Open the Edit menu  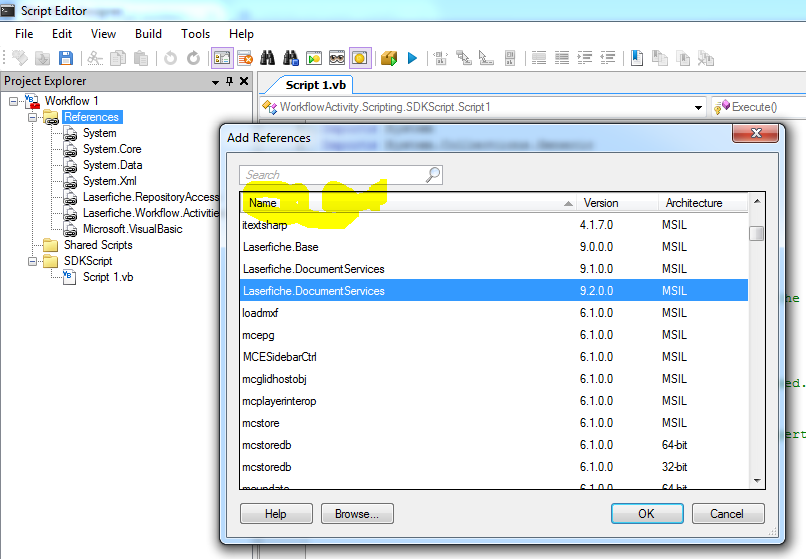[62, 34]
